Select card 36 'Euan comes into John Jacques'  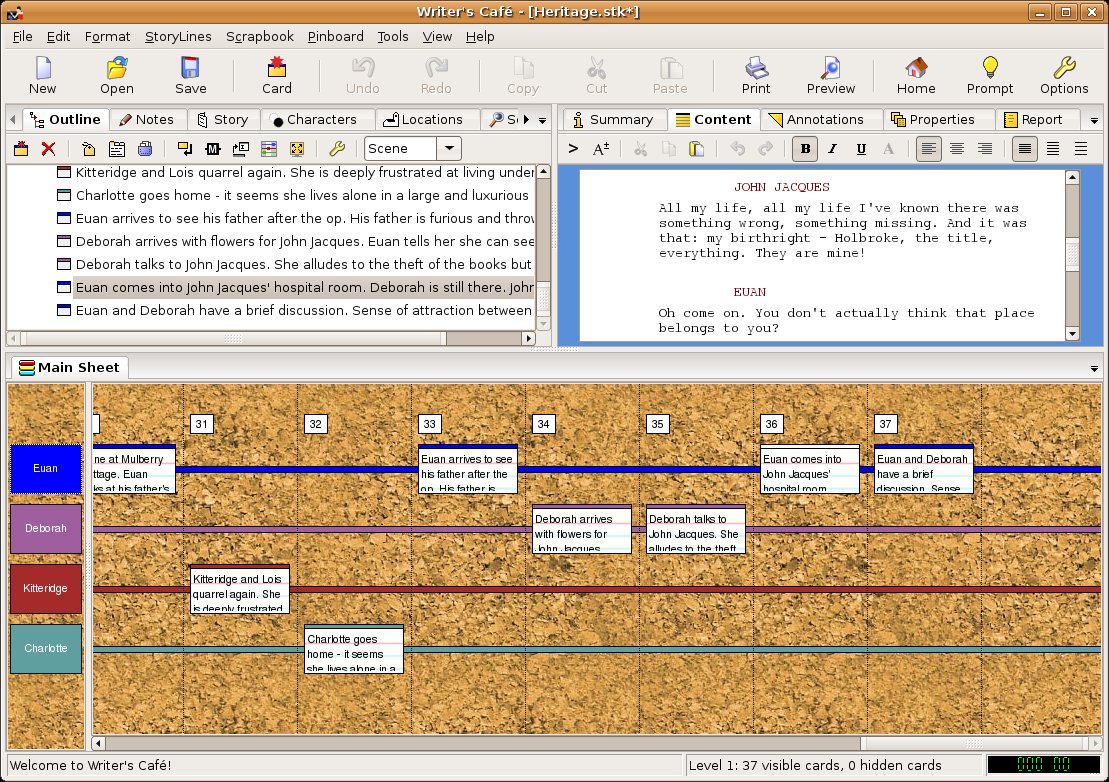810,469
